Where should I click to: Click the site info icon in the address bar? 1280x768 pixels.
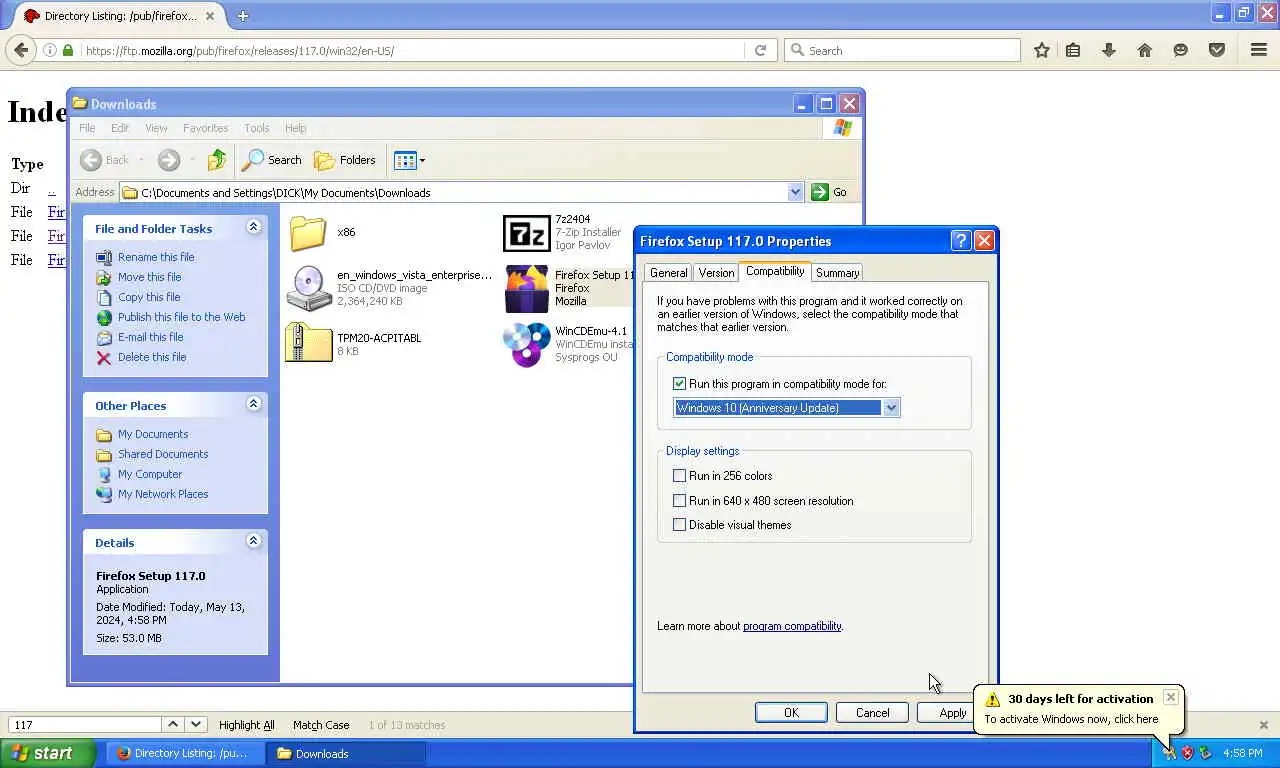click(49, 50)
